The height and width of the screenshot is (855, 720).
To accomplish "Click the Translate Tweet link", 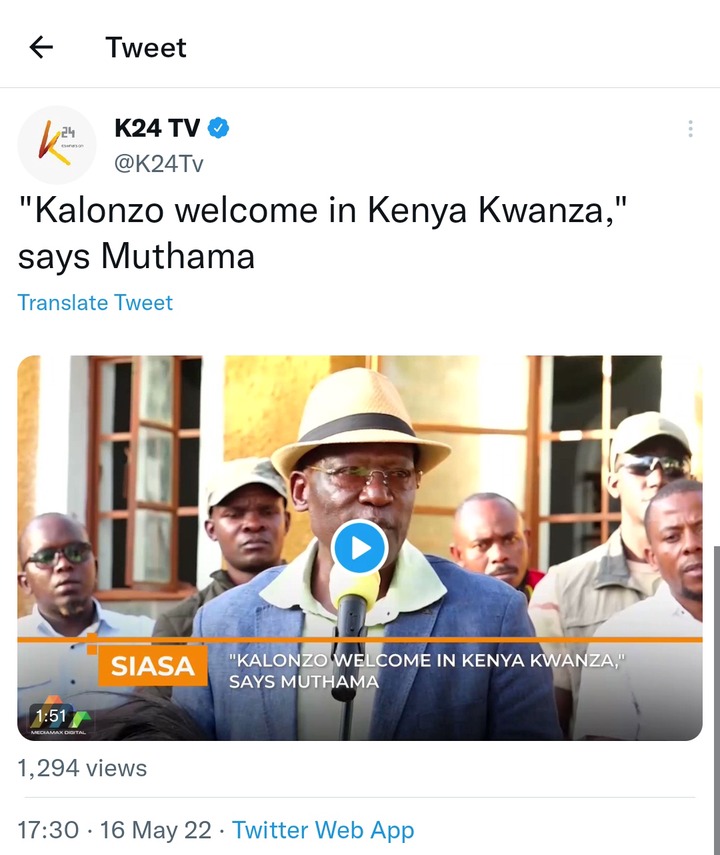I will tap(95, 302).
